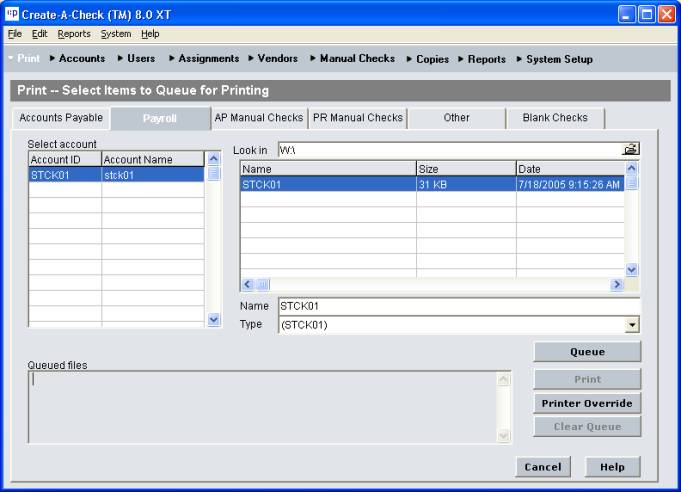Switch to the Other tab
This screenshot has width=681, height=492.
point(456,118)
